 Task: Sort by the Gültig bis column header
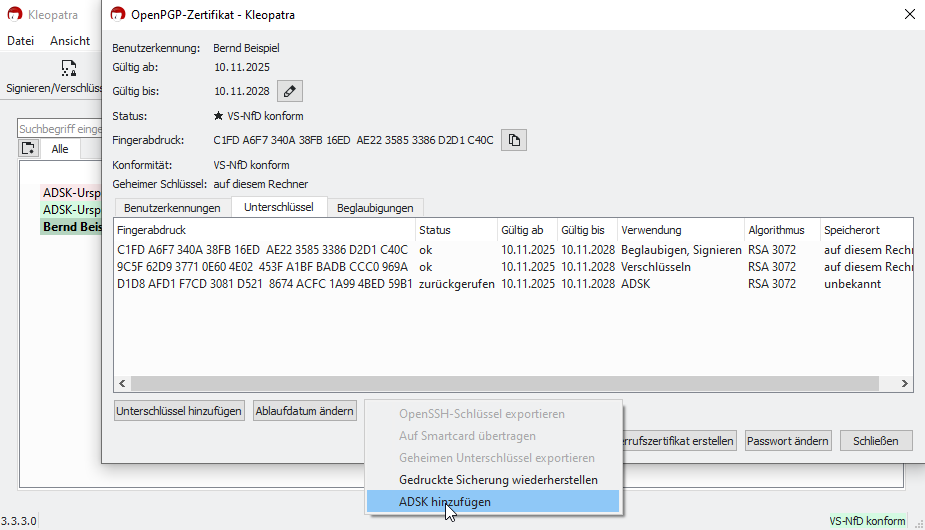587,230
